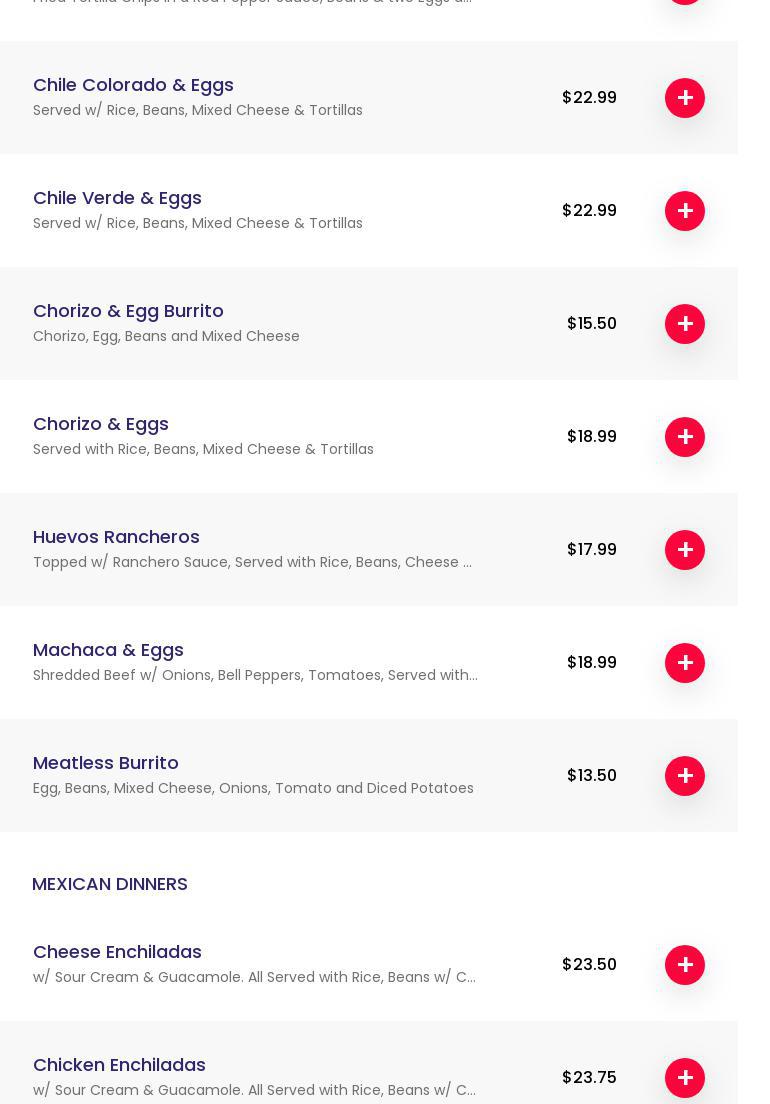This screenshot has height=1104, width=770.
Task: Open the Meatless Burrito item name
Action: coord(106,763)
